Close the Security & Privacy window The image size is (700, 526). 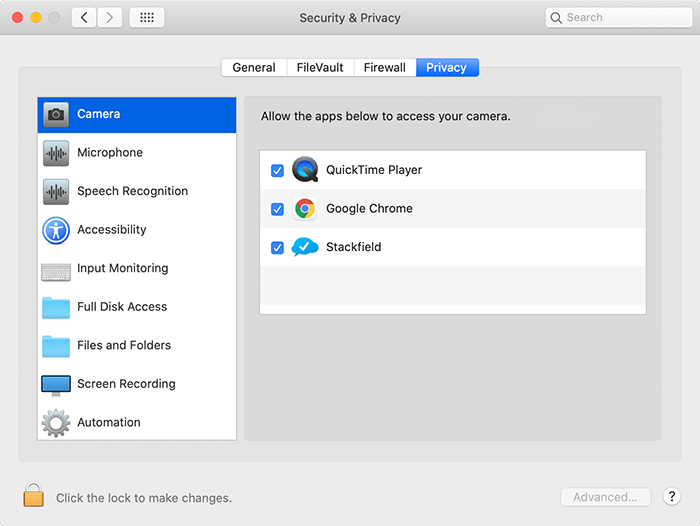click(17, 18)
